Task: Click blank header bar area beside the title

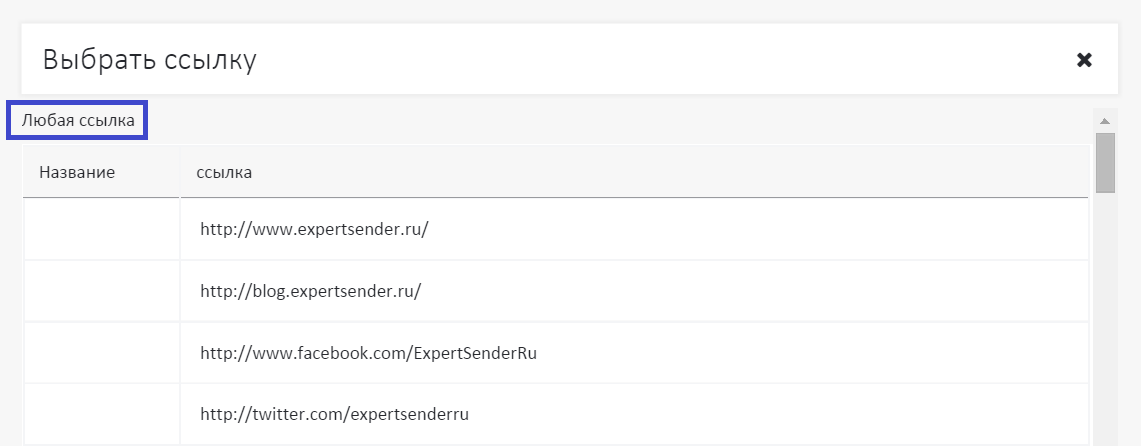Action: [x=650, y=60]
